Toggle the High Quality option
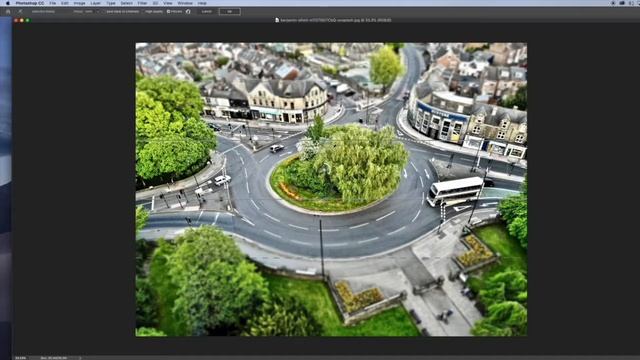The width and height of the screenshot is (640, 360). coord(154,11)
